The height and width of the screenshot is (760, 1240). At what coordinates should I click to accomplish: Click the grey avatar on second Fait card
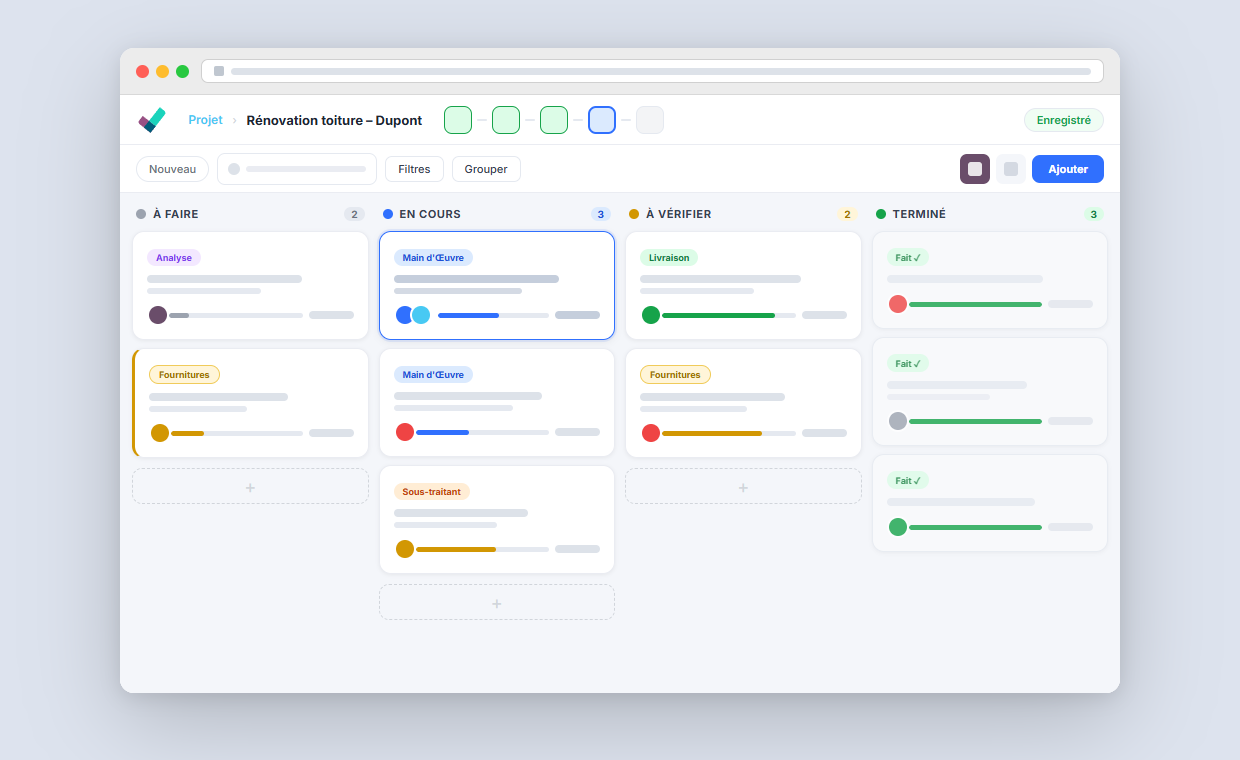(x=898, y=421)
